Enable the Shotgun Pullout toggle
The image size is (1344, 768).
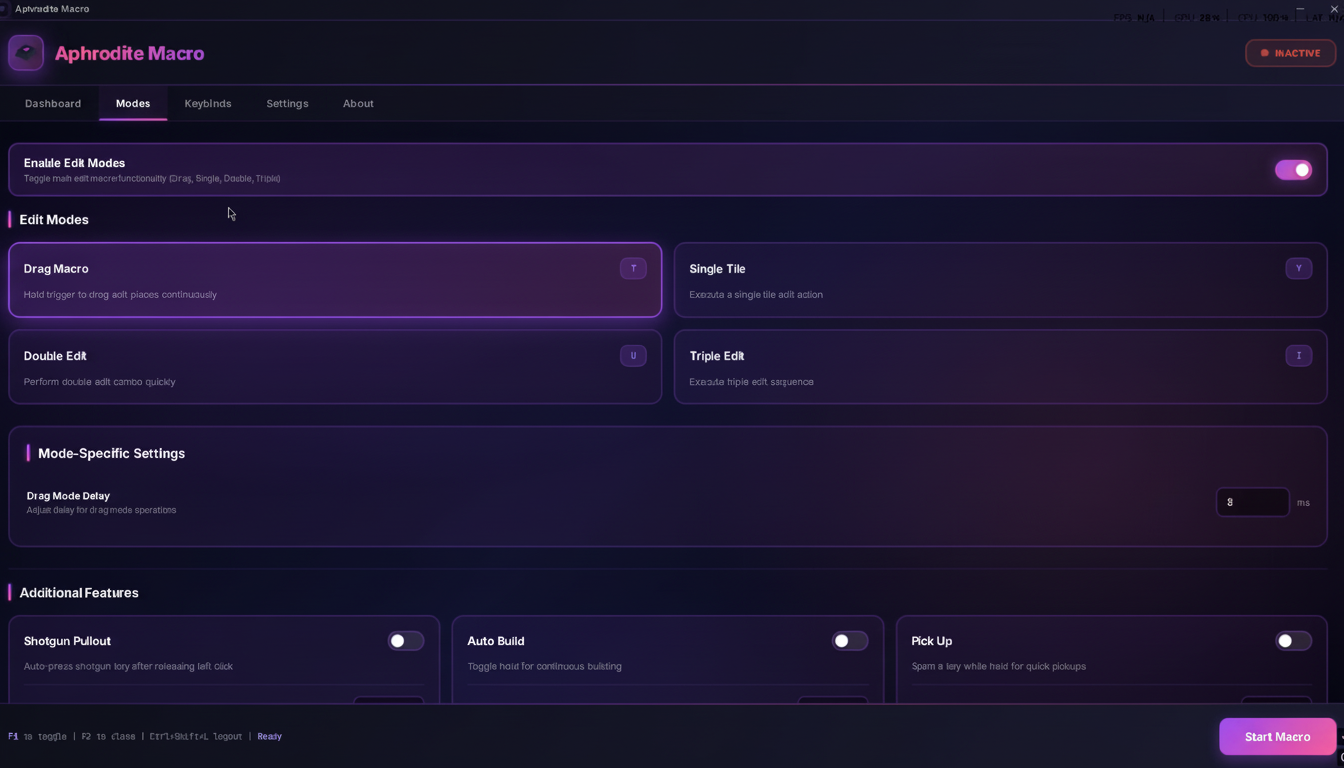click(406, 641)
